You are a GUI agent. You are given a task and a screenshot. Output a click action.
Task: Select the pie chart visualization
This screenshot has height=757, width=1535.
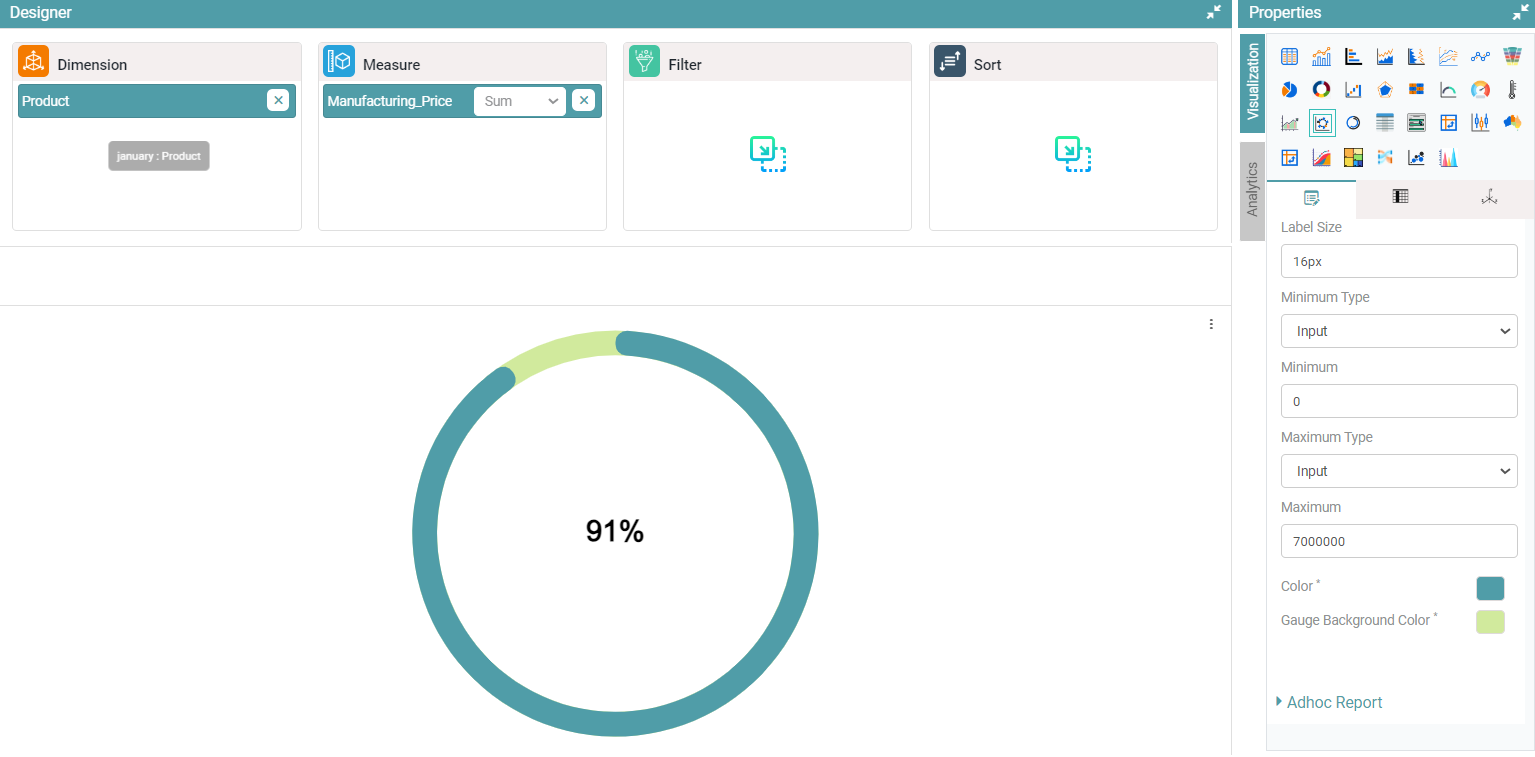point(1289,90)
